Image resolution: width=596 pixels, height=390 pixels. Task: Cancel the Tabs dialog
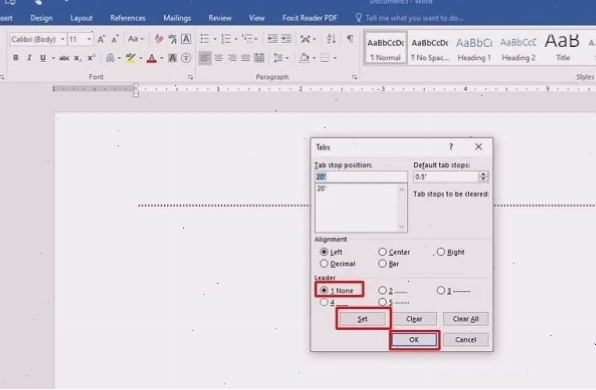pos(466,339)
